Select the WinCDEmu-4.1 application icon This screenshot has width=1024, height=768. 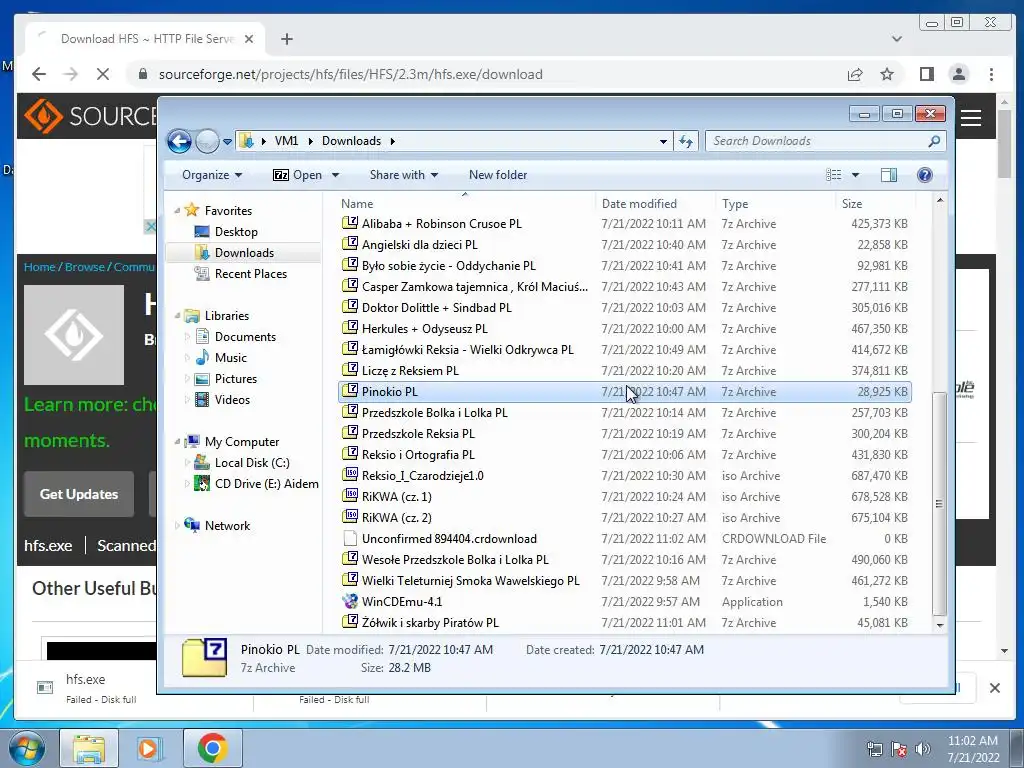tap(350, 601)
